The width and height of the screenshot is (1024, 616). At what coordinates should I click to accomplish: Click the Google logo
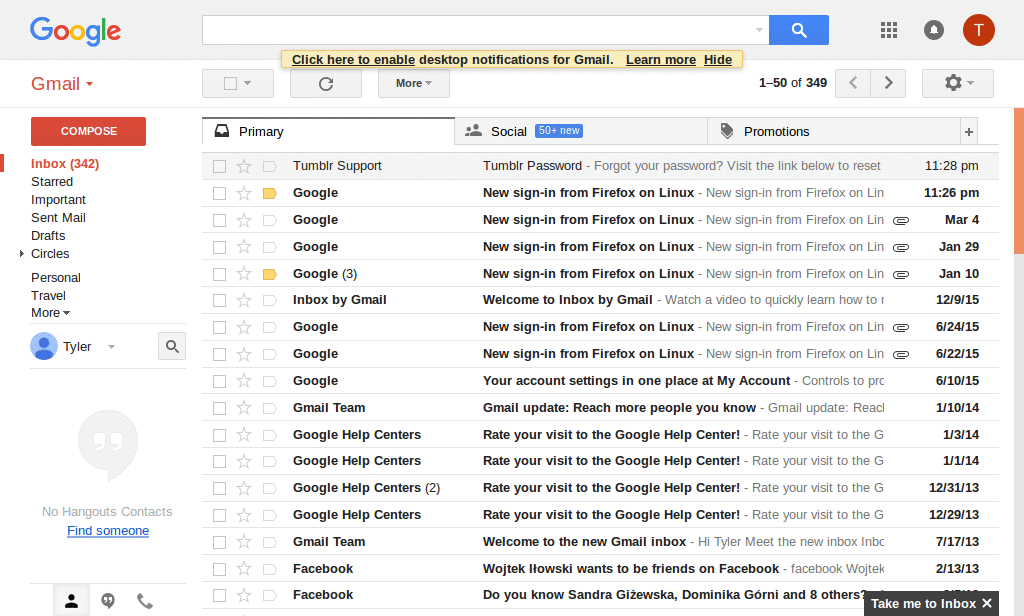point(75,31)
